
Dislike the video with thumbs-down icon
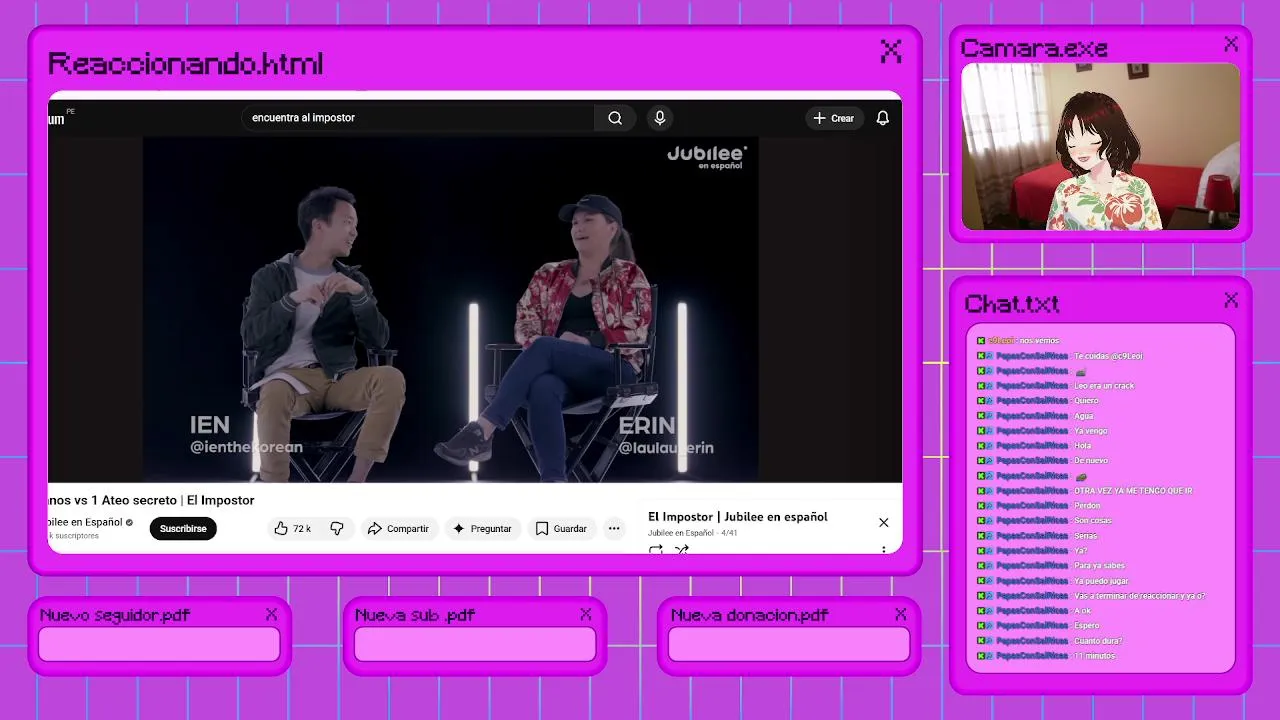pos(337,528)
